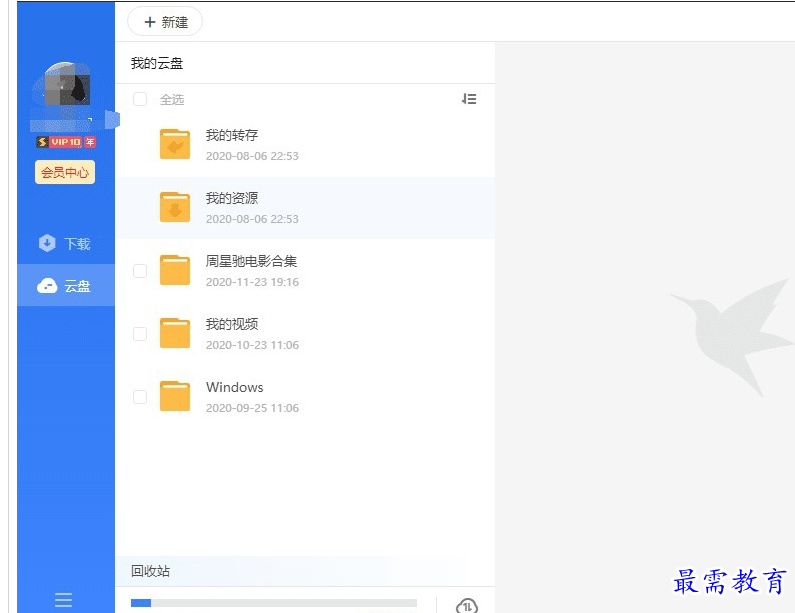Click the 我的资源 folder icon
Screen dimensions: 795x613
point(175,207)
